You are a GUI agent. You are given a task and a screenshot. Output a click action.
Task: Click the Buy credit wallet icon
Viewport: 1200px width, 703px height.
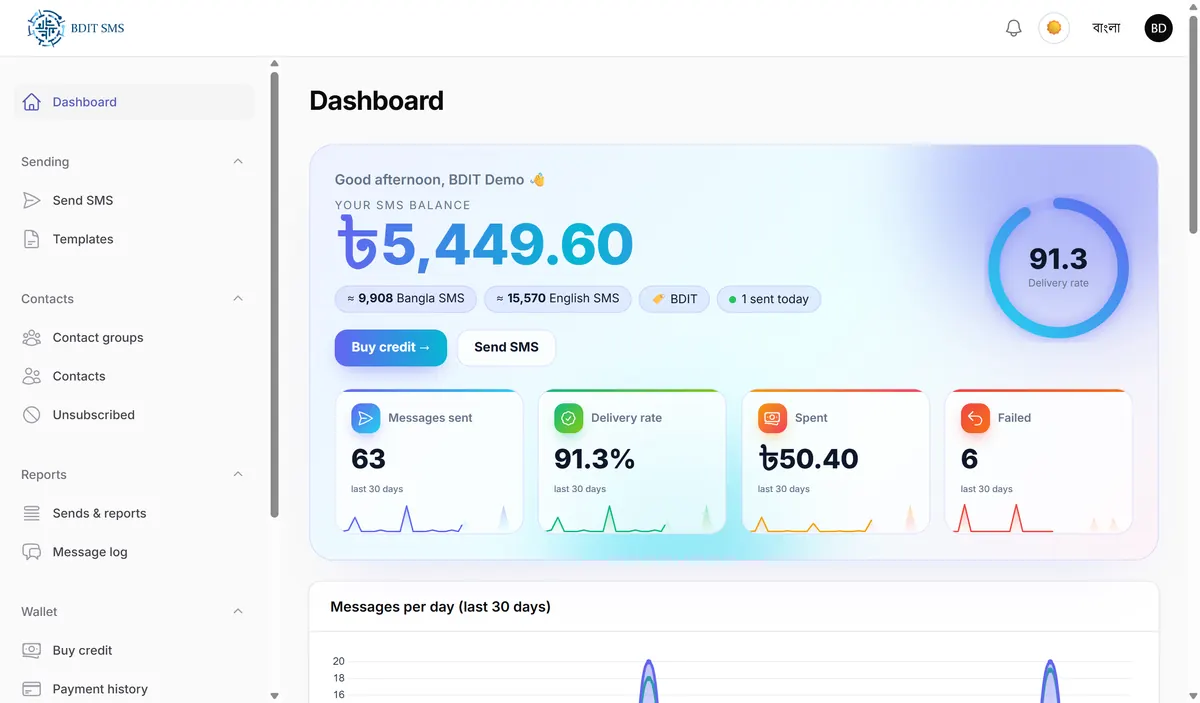pyautogui.click(x=32, y=650)
